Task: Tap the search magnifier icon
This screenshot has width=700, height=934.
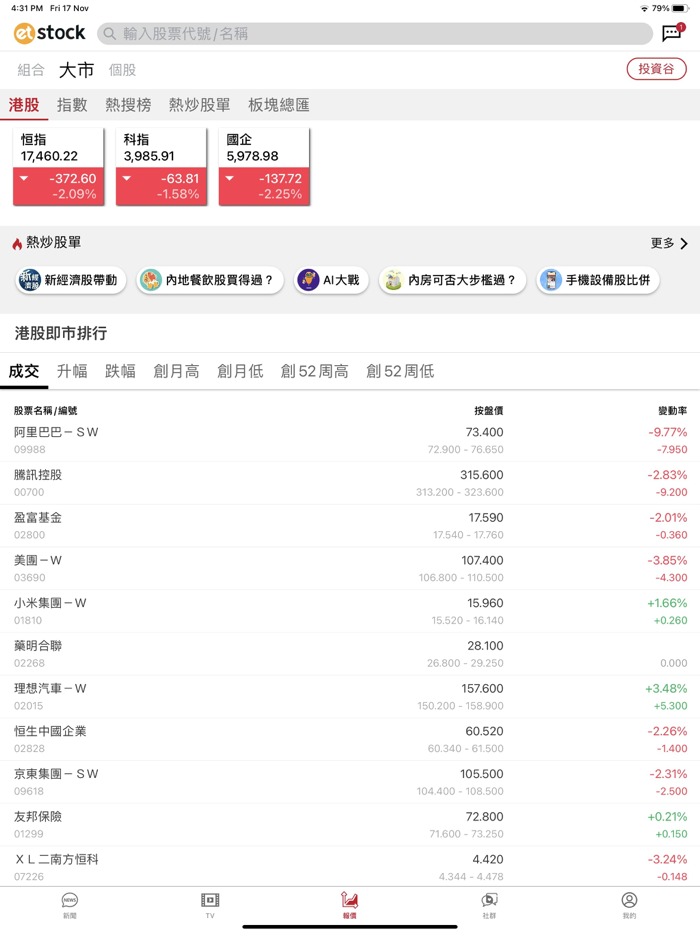Action: click(110, 34)
